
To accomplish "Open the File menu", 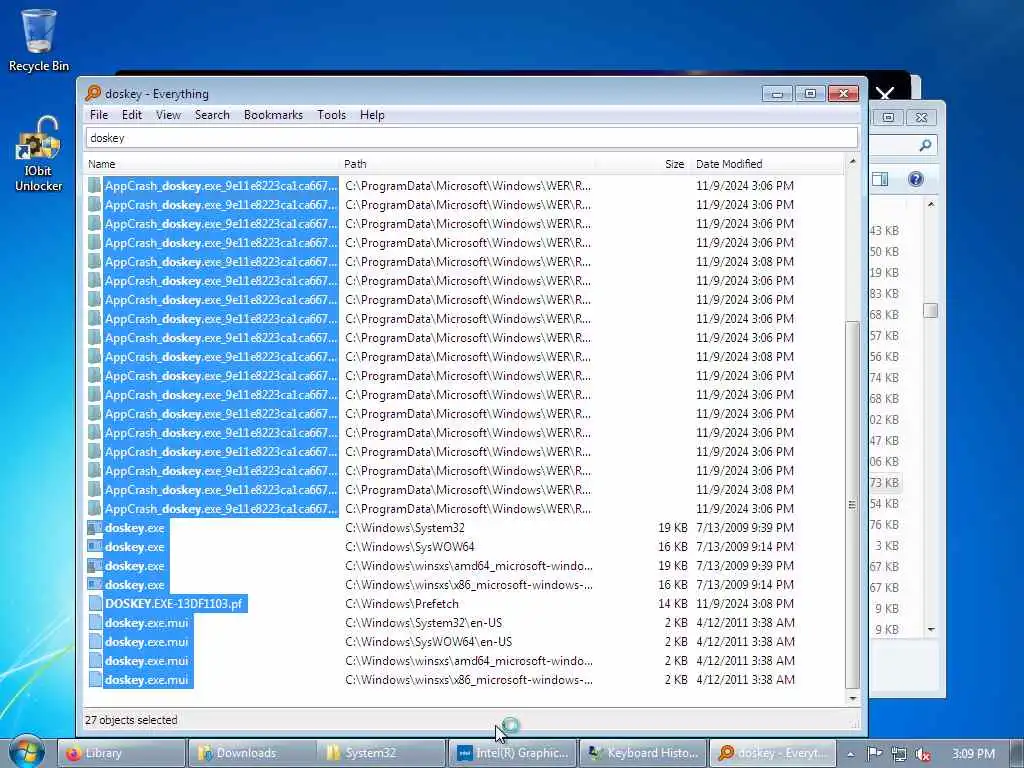I will pyautogui.click(x=99, y=115).
